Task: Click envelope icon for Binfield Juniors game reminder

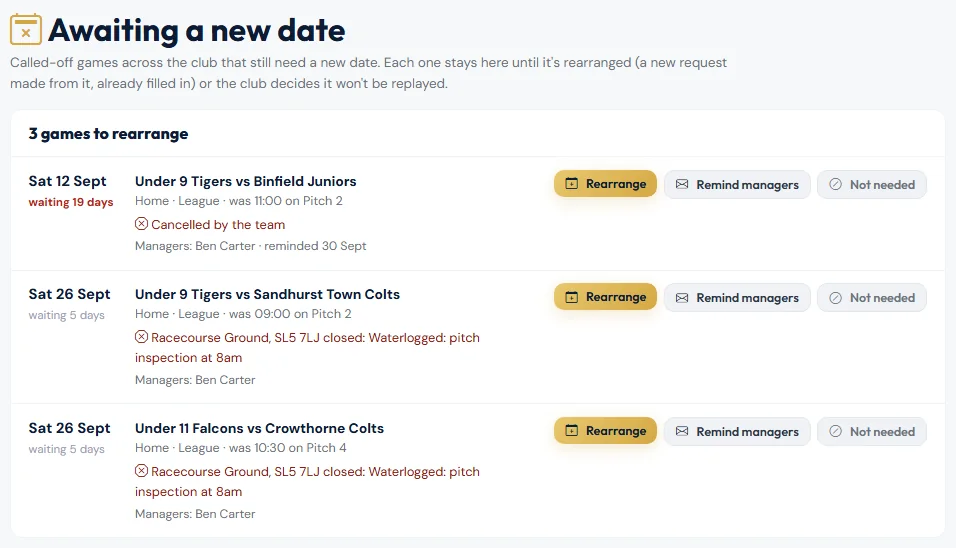Action: point(682,184)
